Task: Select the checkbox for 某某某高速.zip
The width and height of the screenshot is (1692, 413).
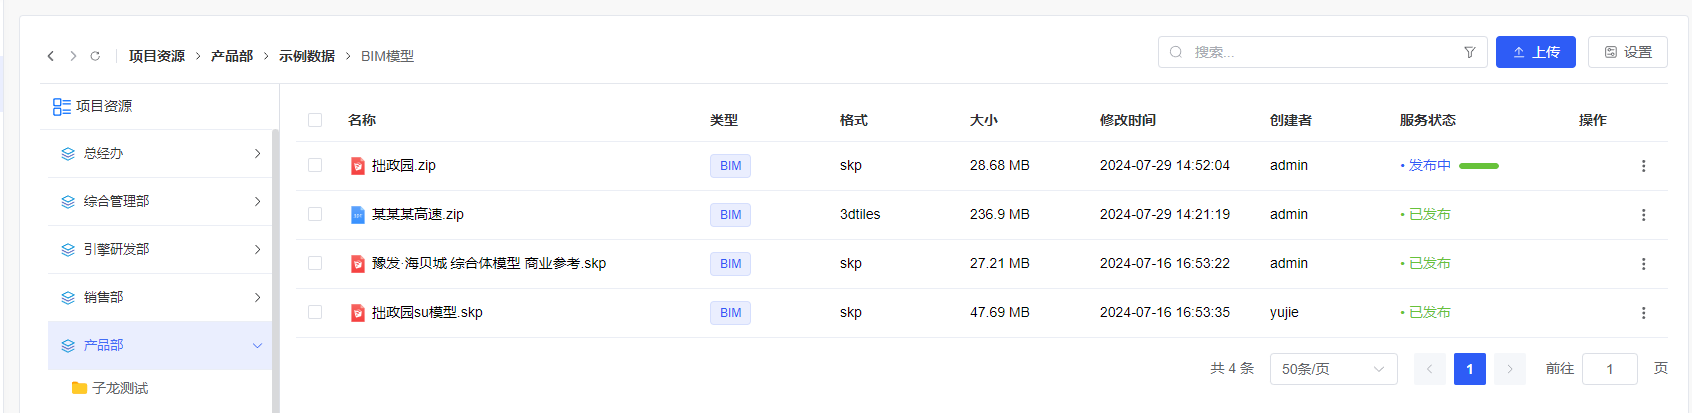Action: pyautogui.click(x=315, y=215)
